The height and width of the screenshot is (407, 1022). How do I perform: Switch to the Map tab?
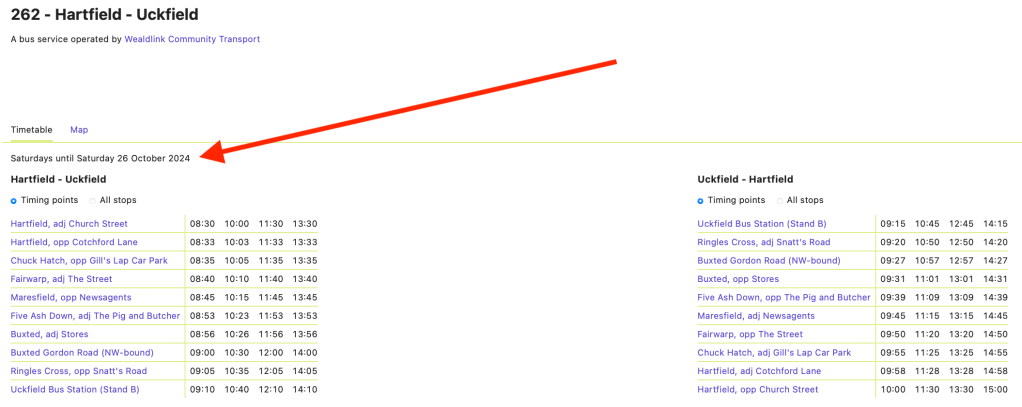tap(79, 130)
